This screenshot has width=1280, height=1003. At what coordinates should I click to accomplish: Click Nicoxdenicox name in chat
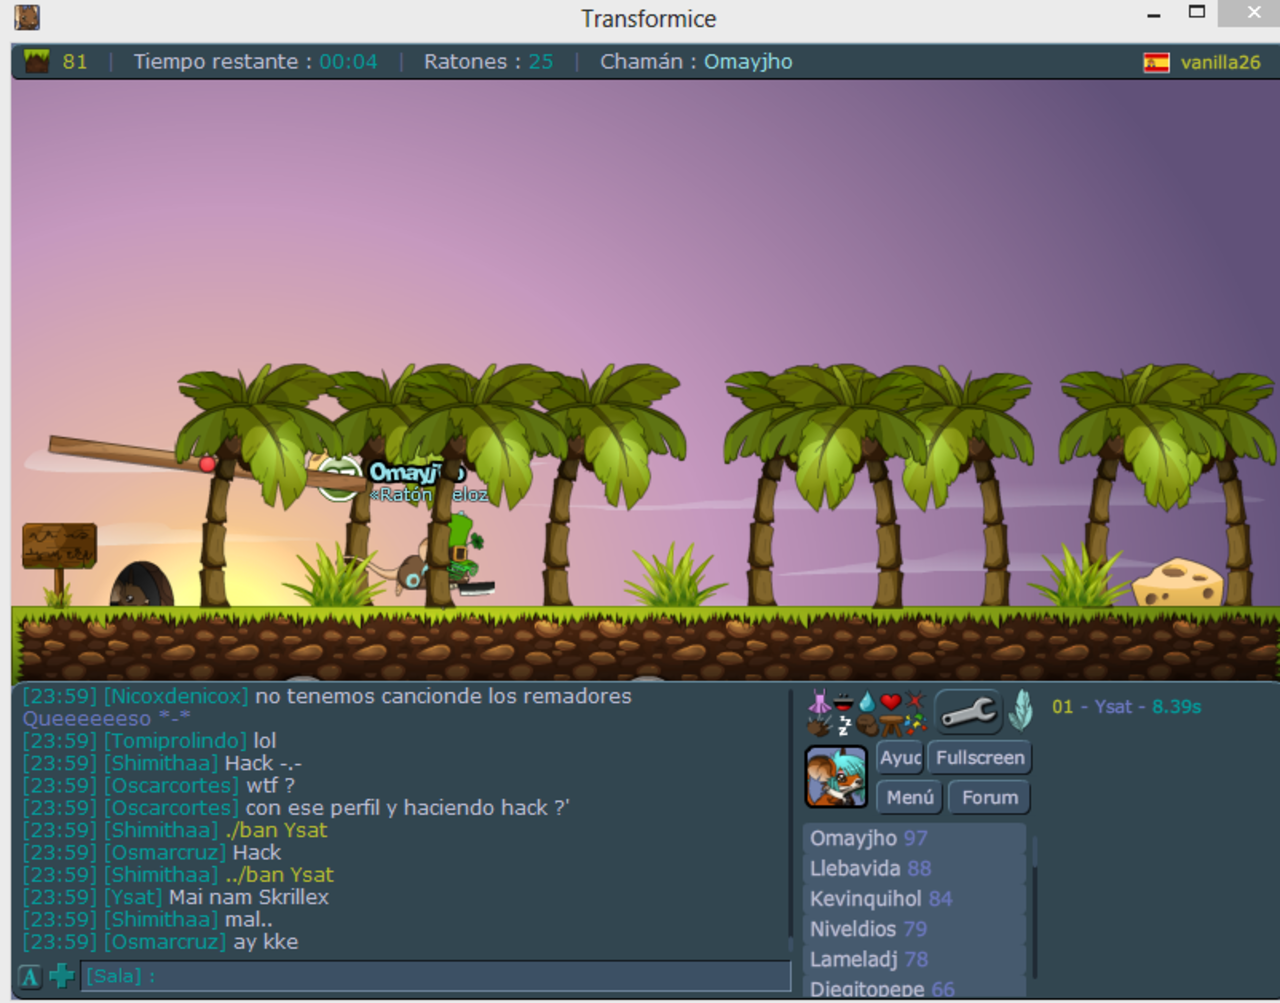[x=176, y=696]
